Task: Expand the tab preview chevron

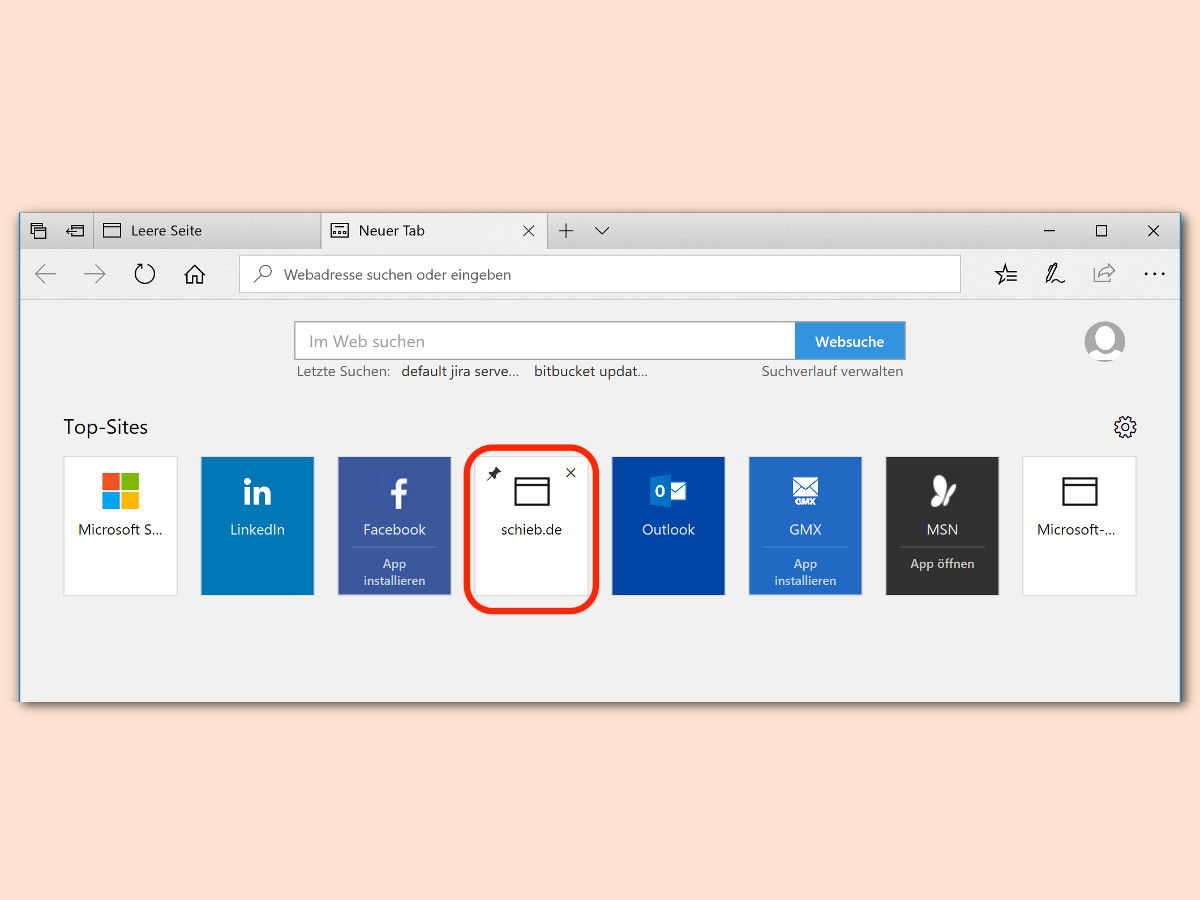Action: click(602, 231)
